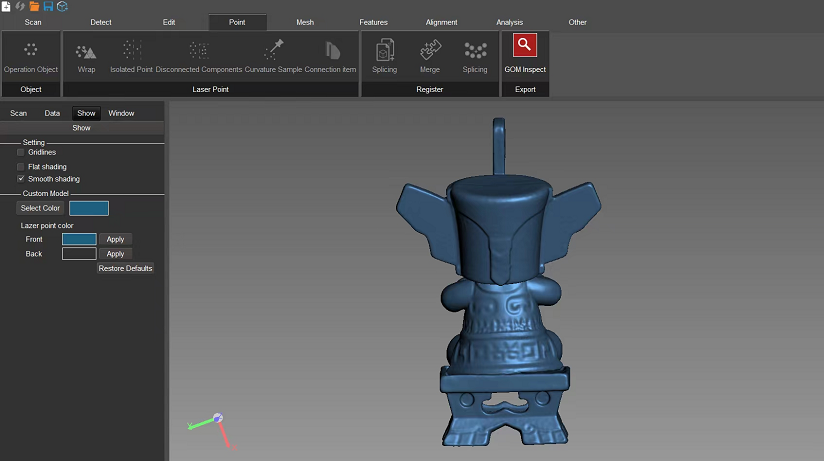
Task: Click the Restore Defaults button
Action: tap(126, 268)
